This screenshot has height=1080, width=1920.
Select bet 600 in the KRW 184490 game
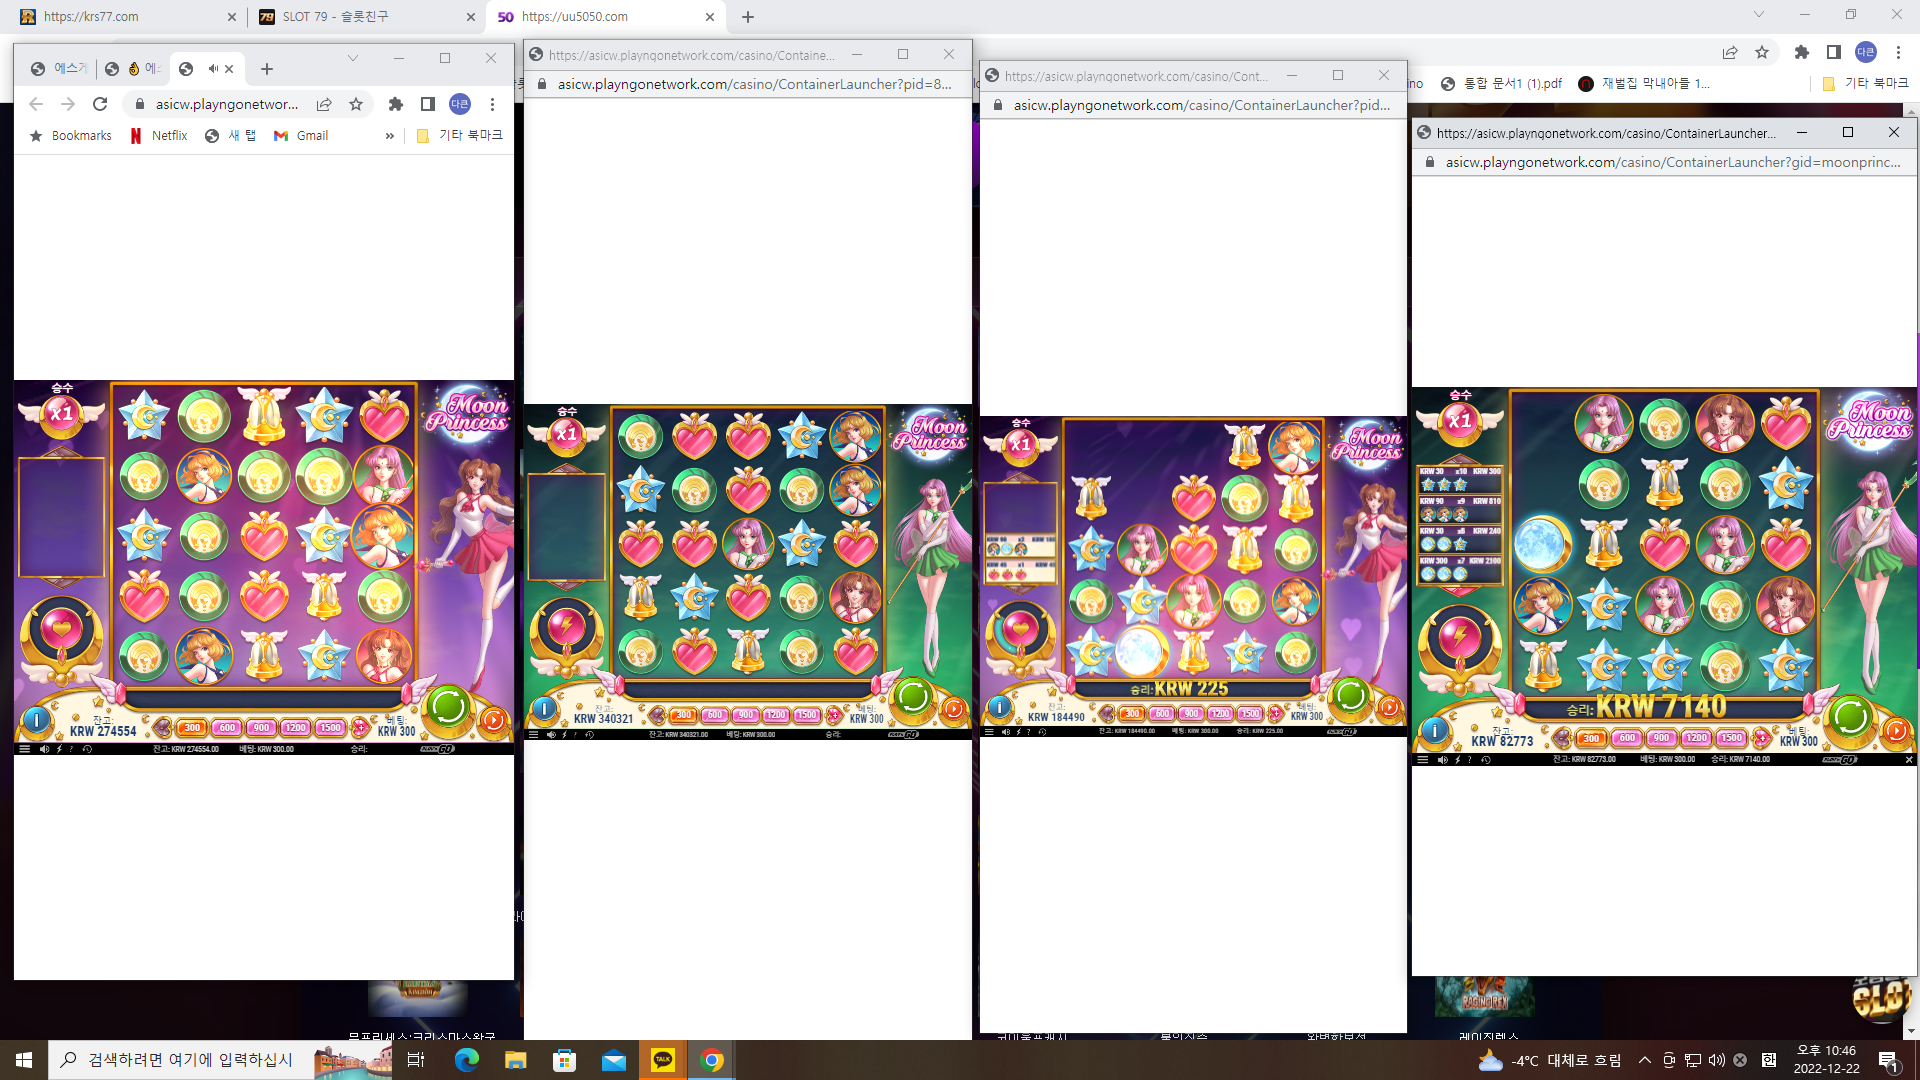point(1161,714)
